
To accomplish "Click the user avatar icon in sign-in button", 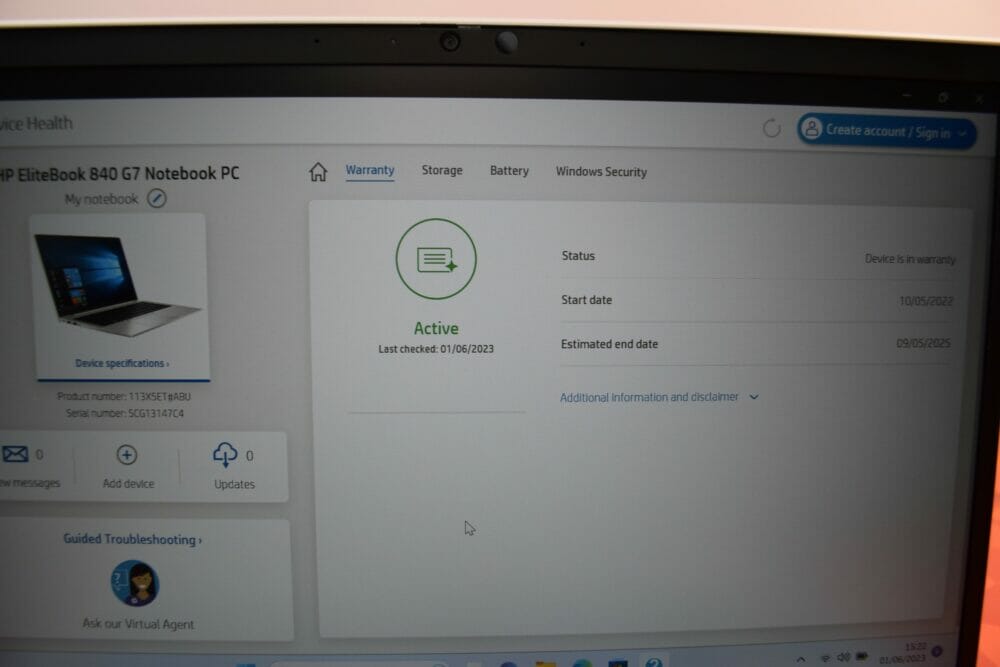I will pyautogui.click(x=812, y=129).
